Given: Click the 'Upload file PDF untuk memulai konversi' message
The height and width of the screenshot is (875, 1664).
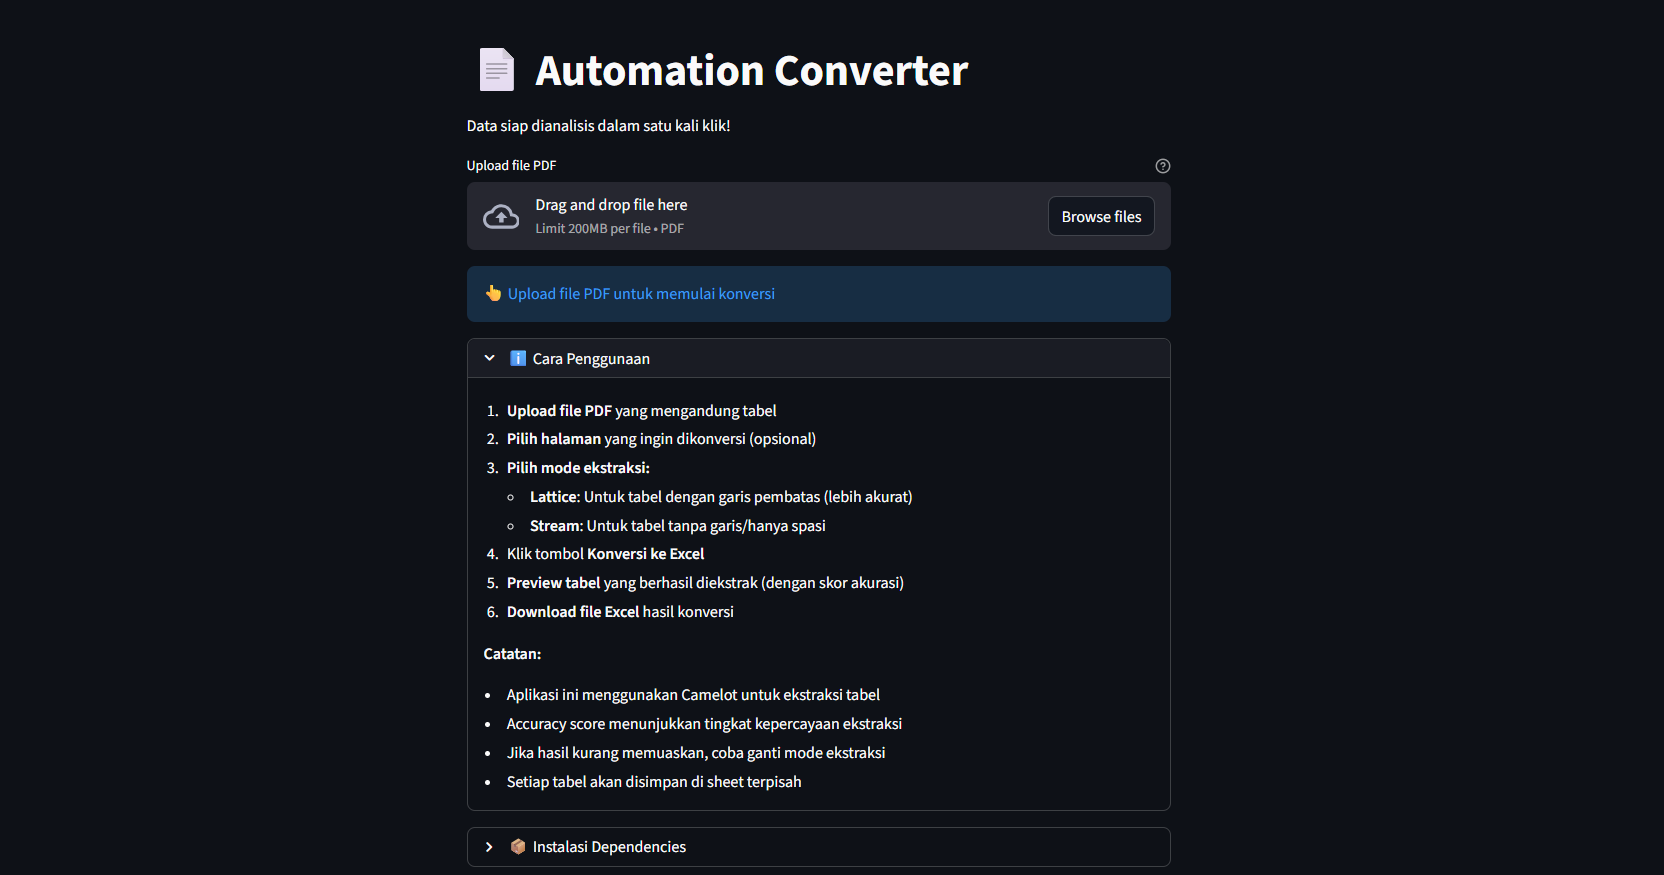Looking at the screenshot, I should (x=641, y=294).
